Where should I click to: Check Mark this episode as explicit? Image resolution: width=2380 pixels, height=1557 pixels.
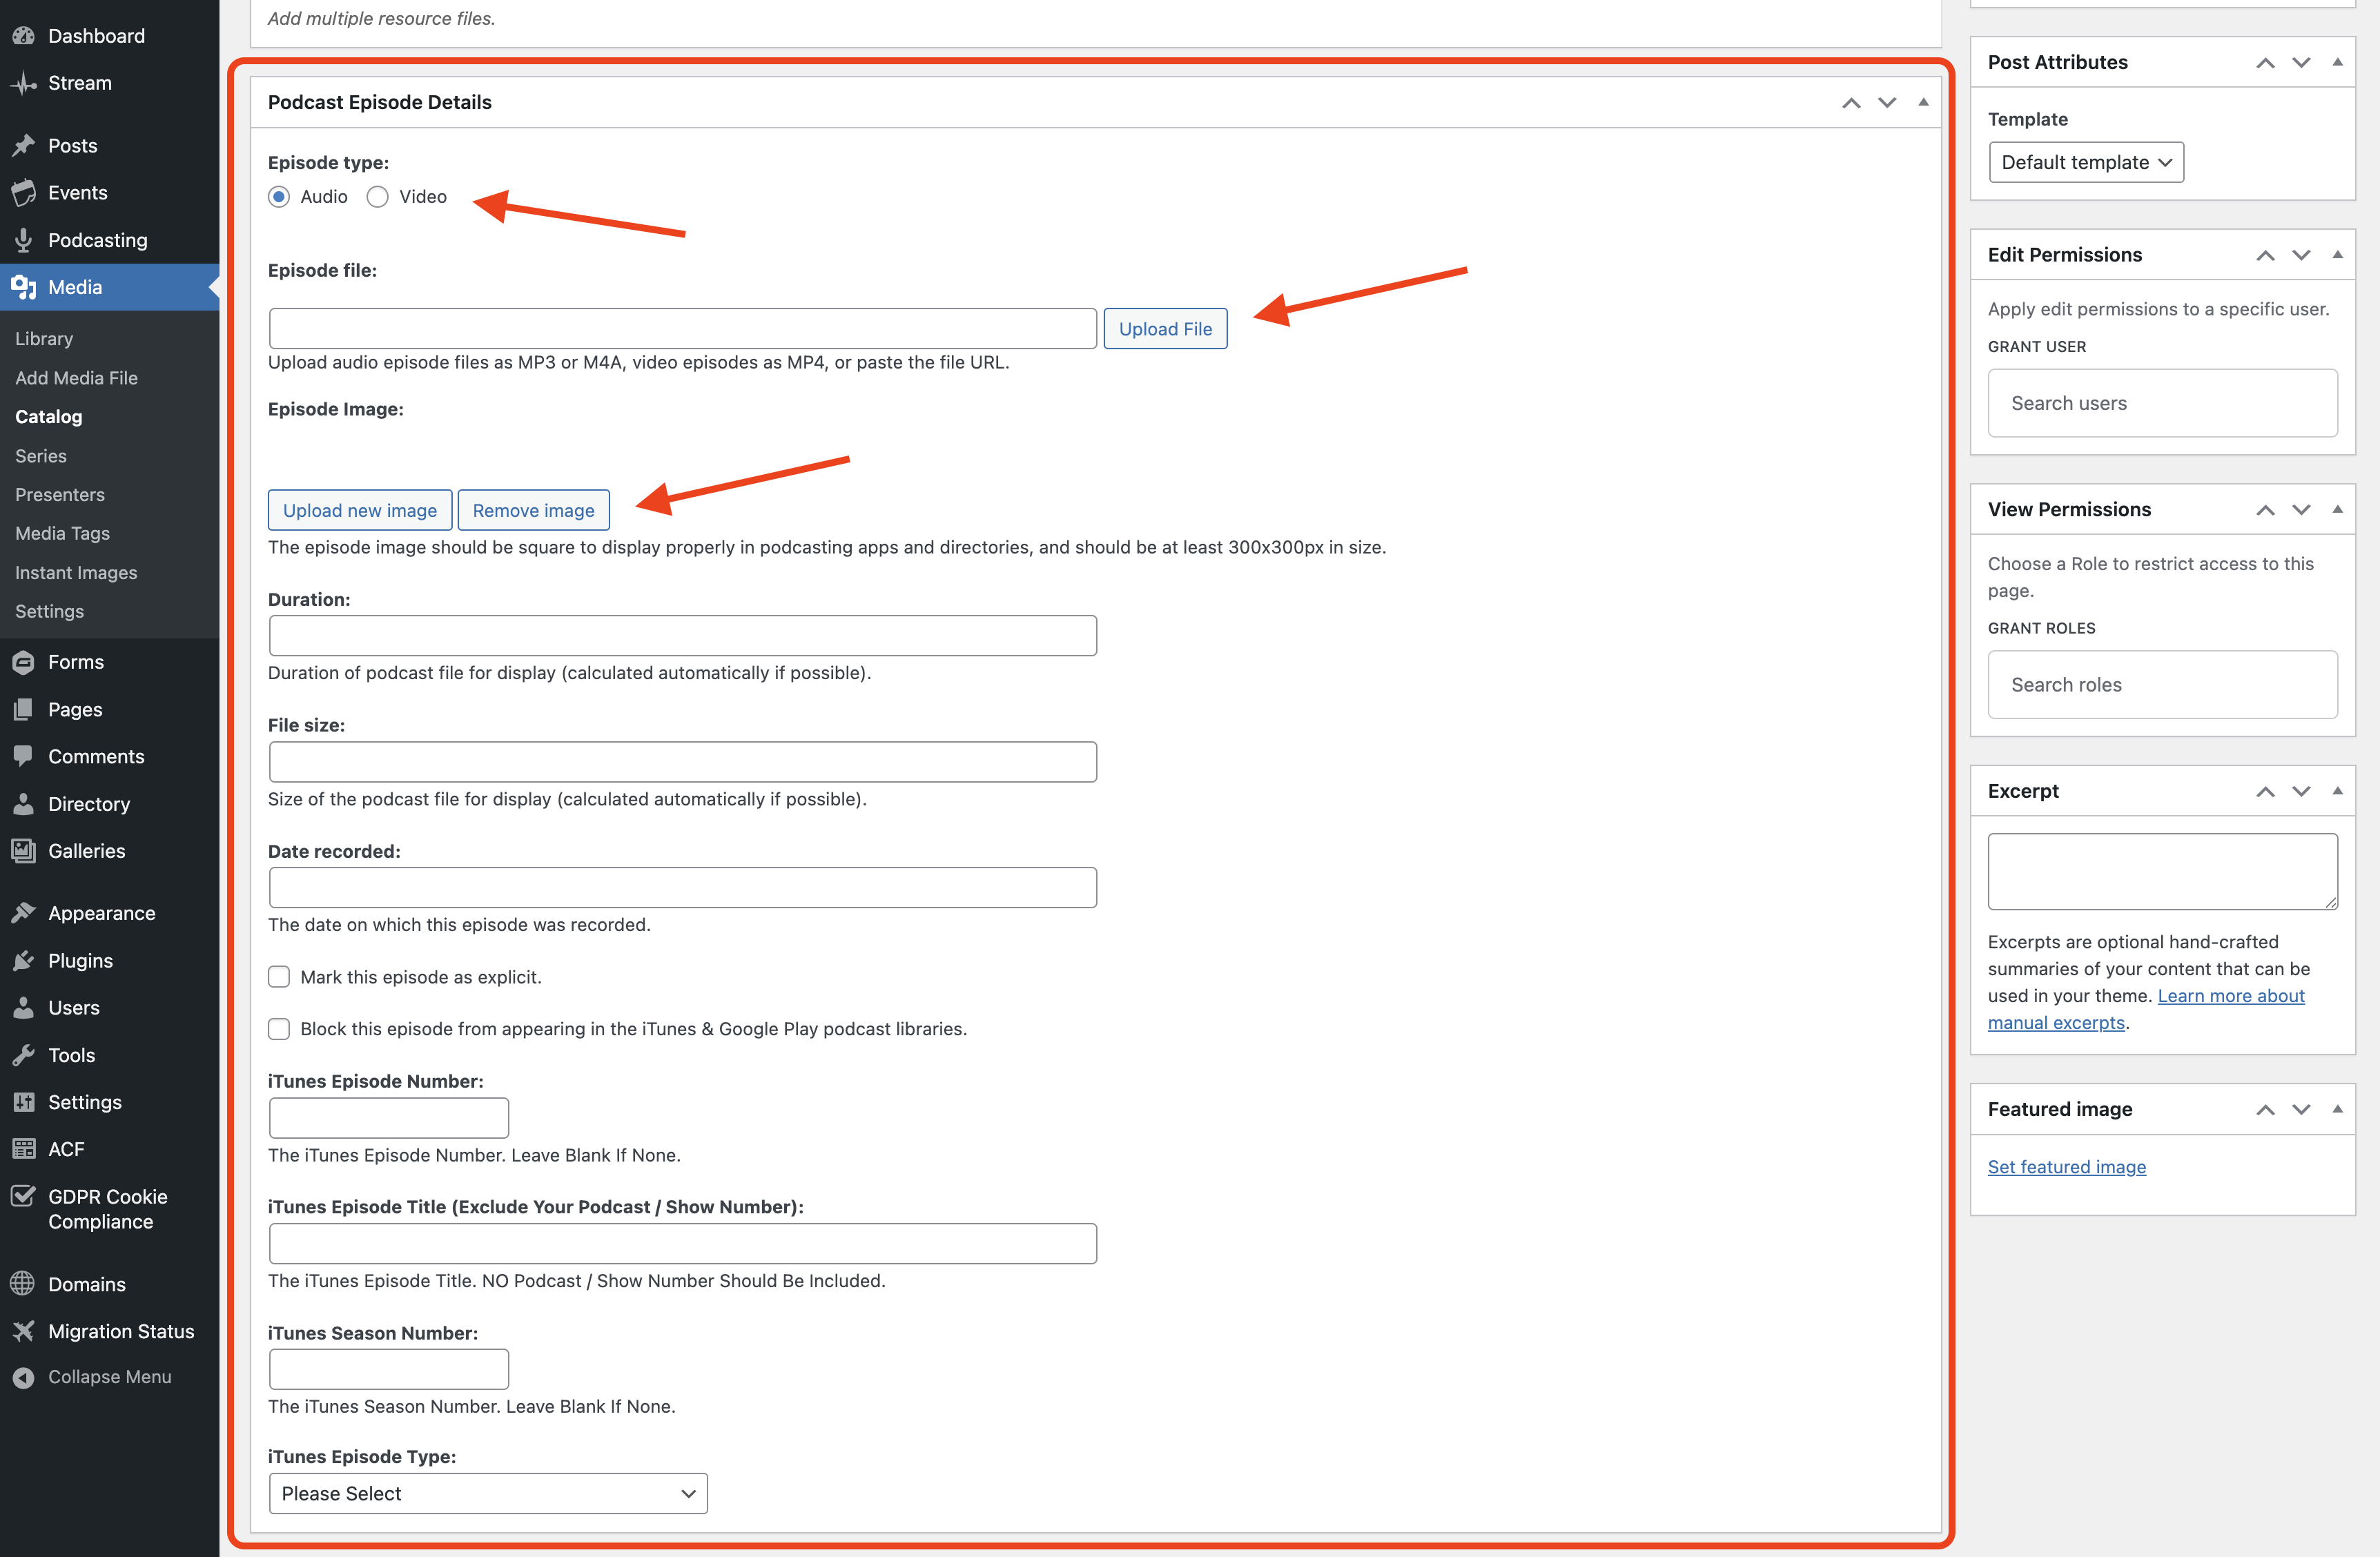(x=279, y=977)
